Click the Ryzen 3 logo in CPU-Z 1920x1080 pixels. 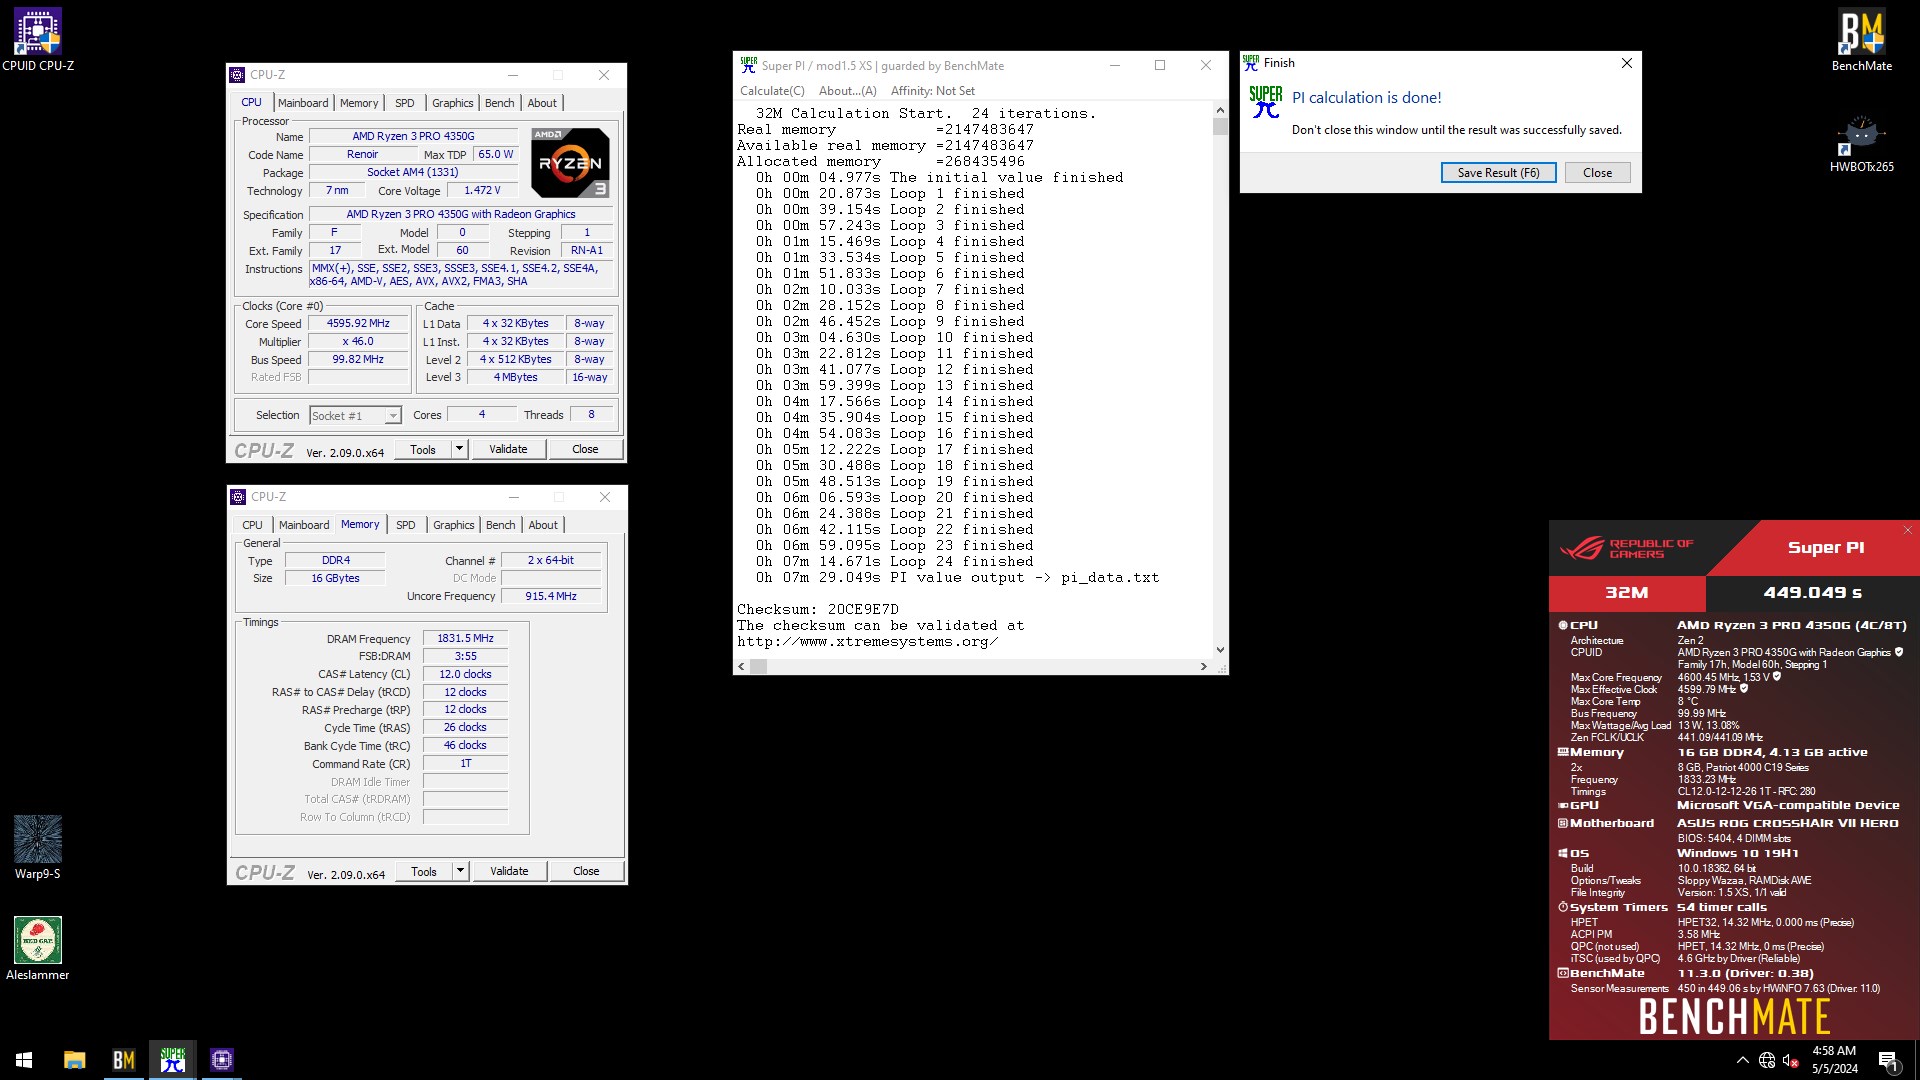coord(570,162)
